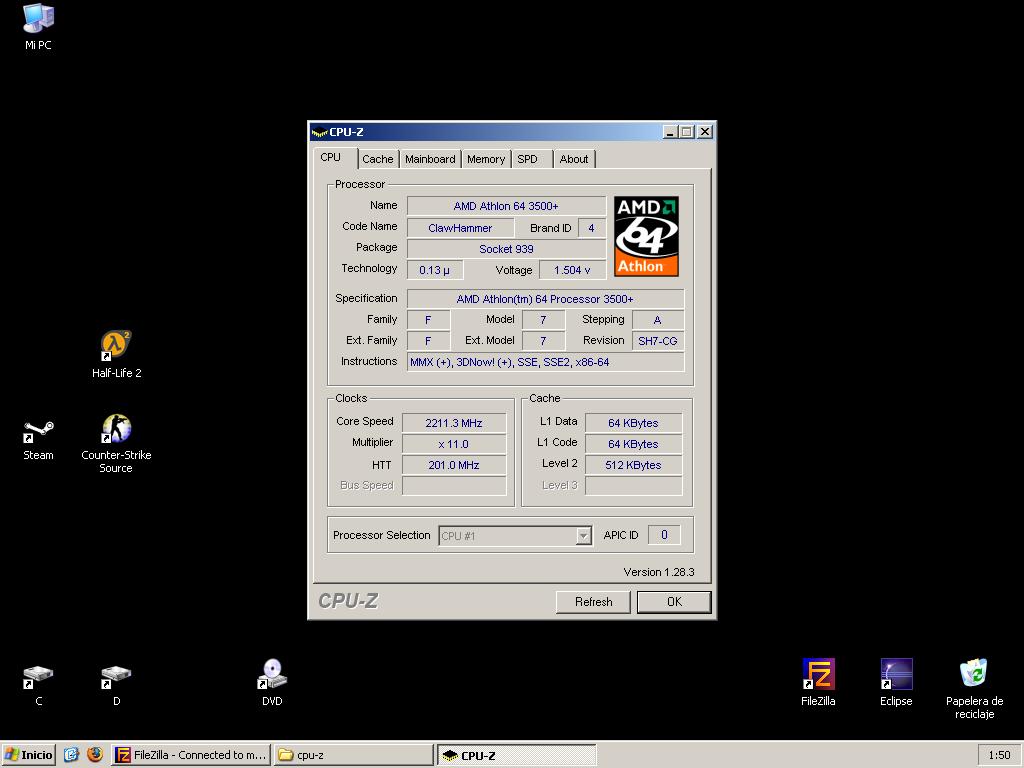Click the Specification field text
The width and height of the screenshot is (1024, 768).
click(x=545, y=299)
